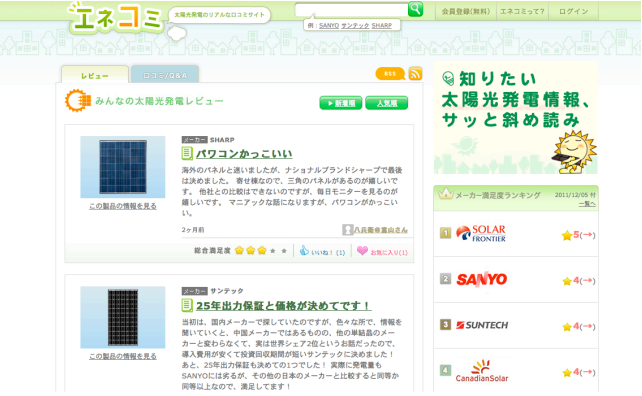Click the いいね！(1) count text
Image resolution: width=642 pixels, height=396 pixels.
point(328,253)
